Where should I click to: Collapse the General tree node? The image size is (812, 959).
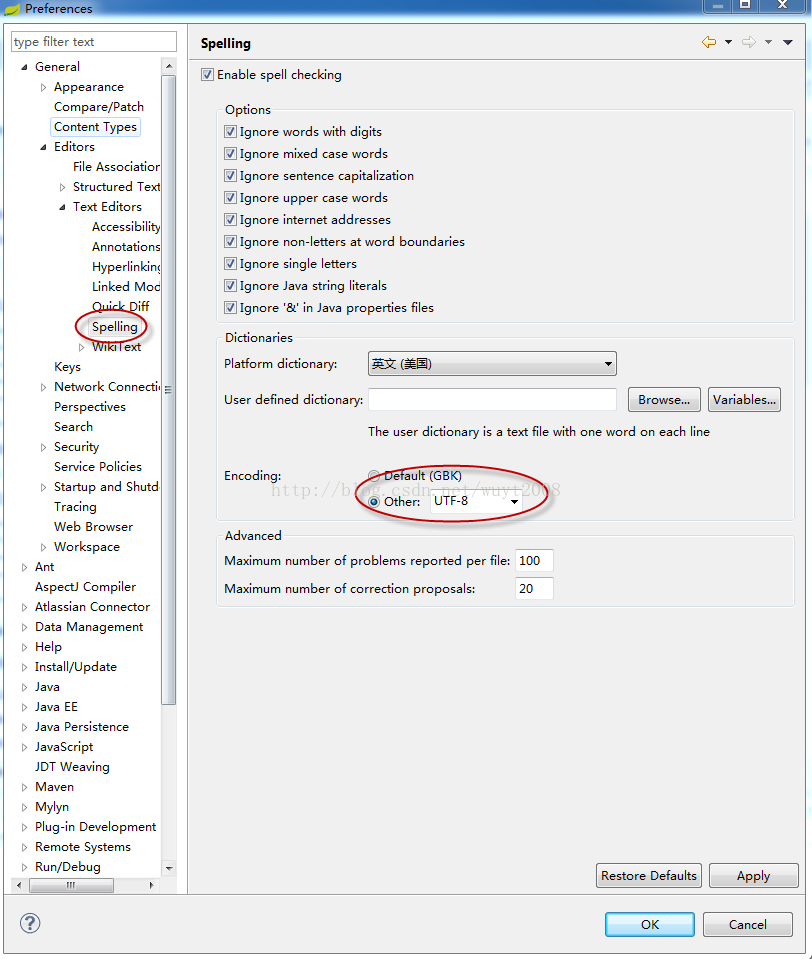(24, 67)
